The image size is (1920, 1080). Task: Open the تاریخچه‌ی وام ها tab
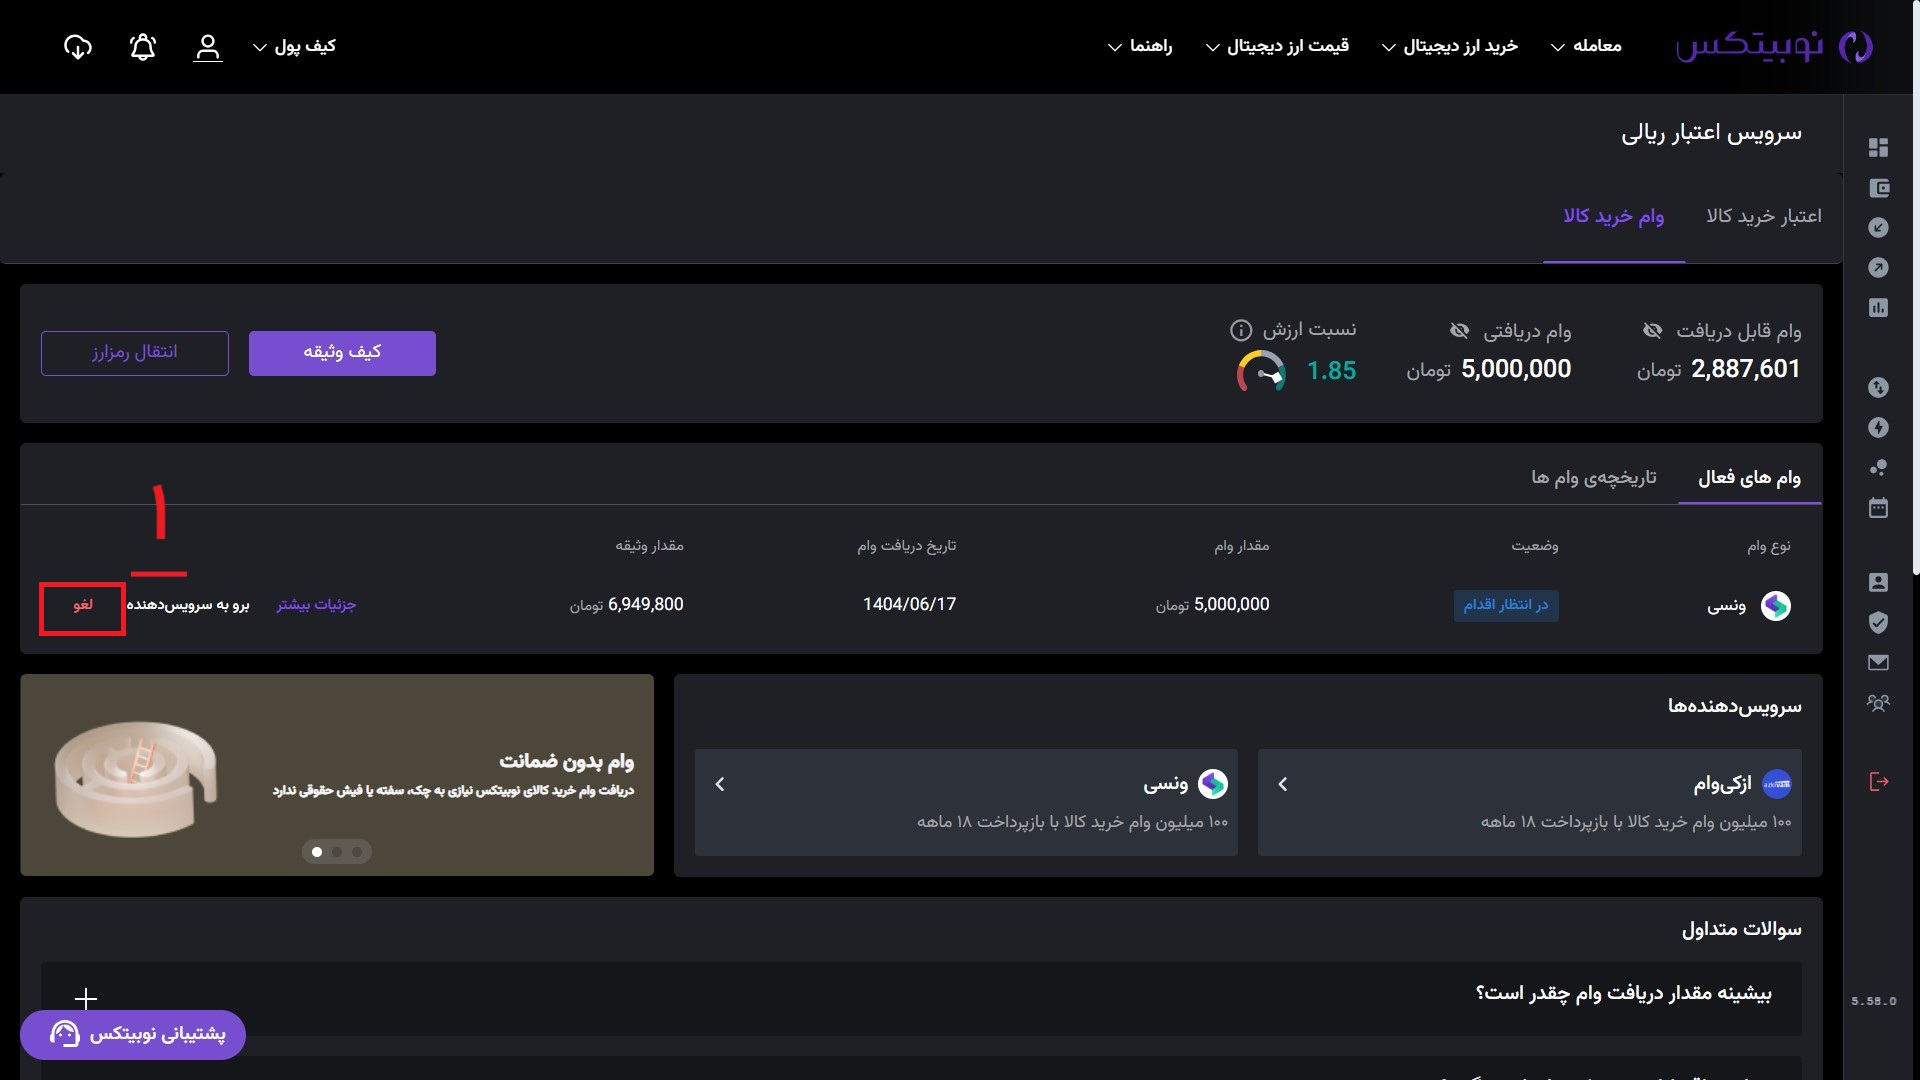click(x=1593, y=478)
